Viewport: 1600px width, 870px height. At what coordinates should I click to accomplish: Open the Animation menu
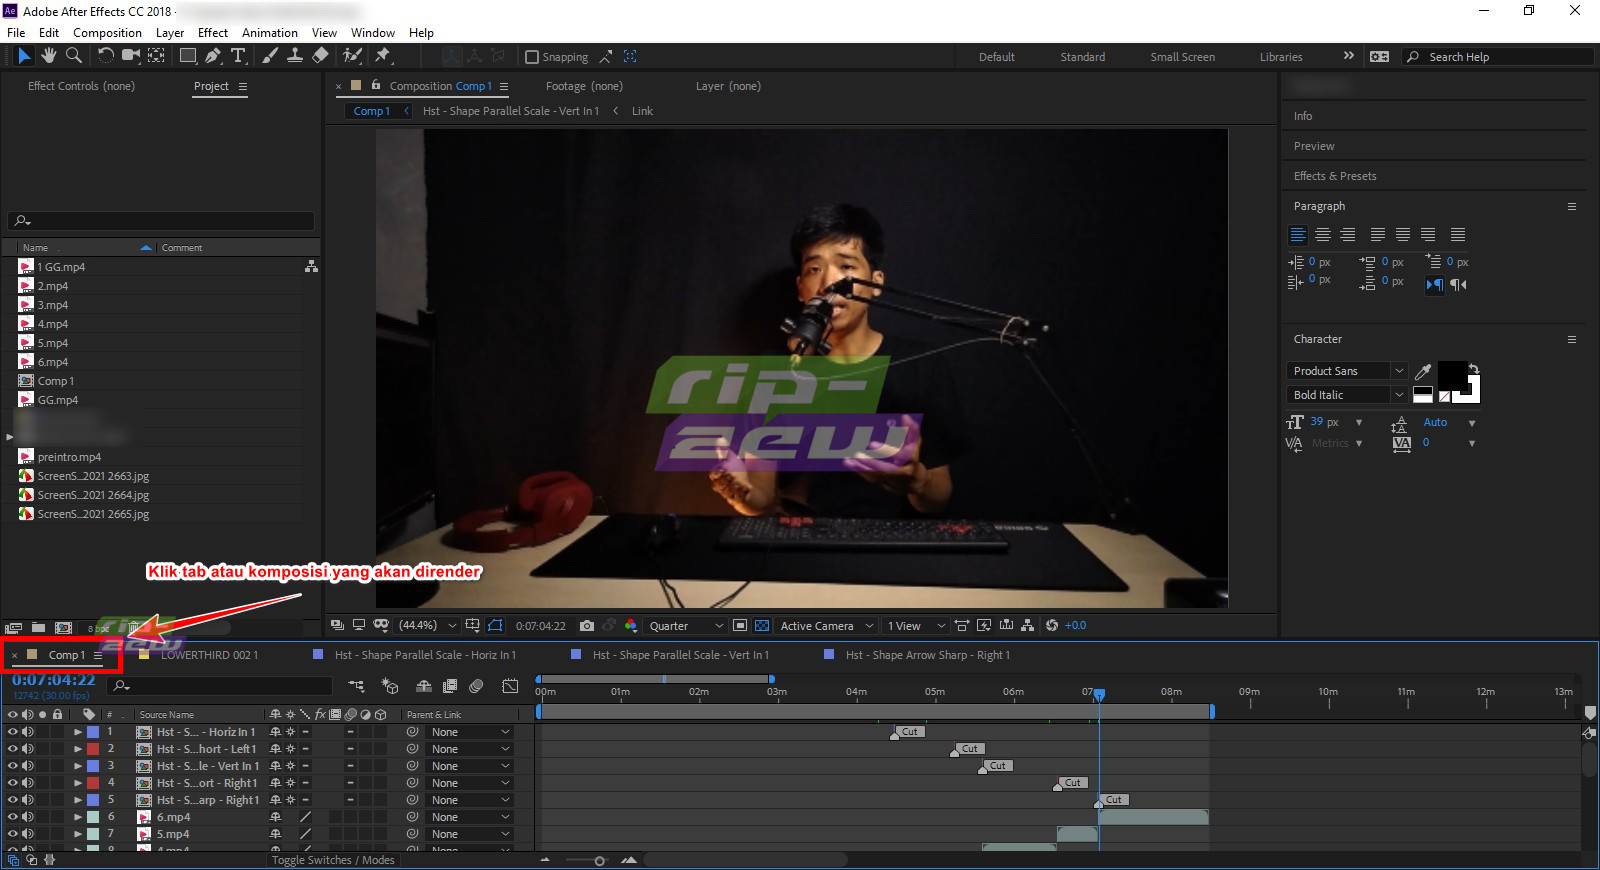click(x=270, y=33)
